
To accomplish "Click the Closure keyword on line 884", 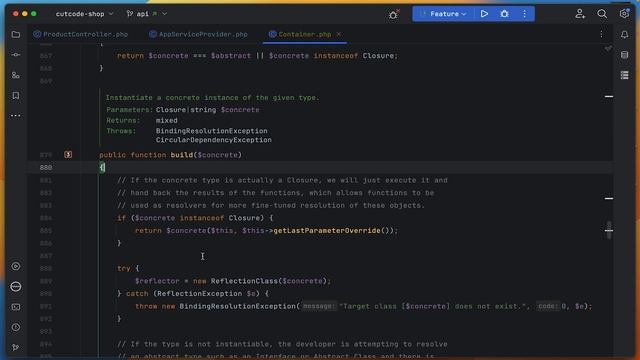I will pyautogui.click(x=244, y=218).
